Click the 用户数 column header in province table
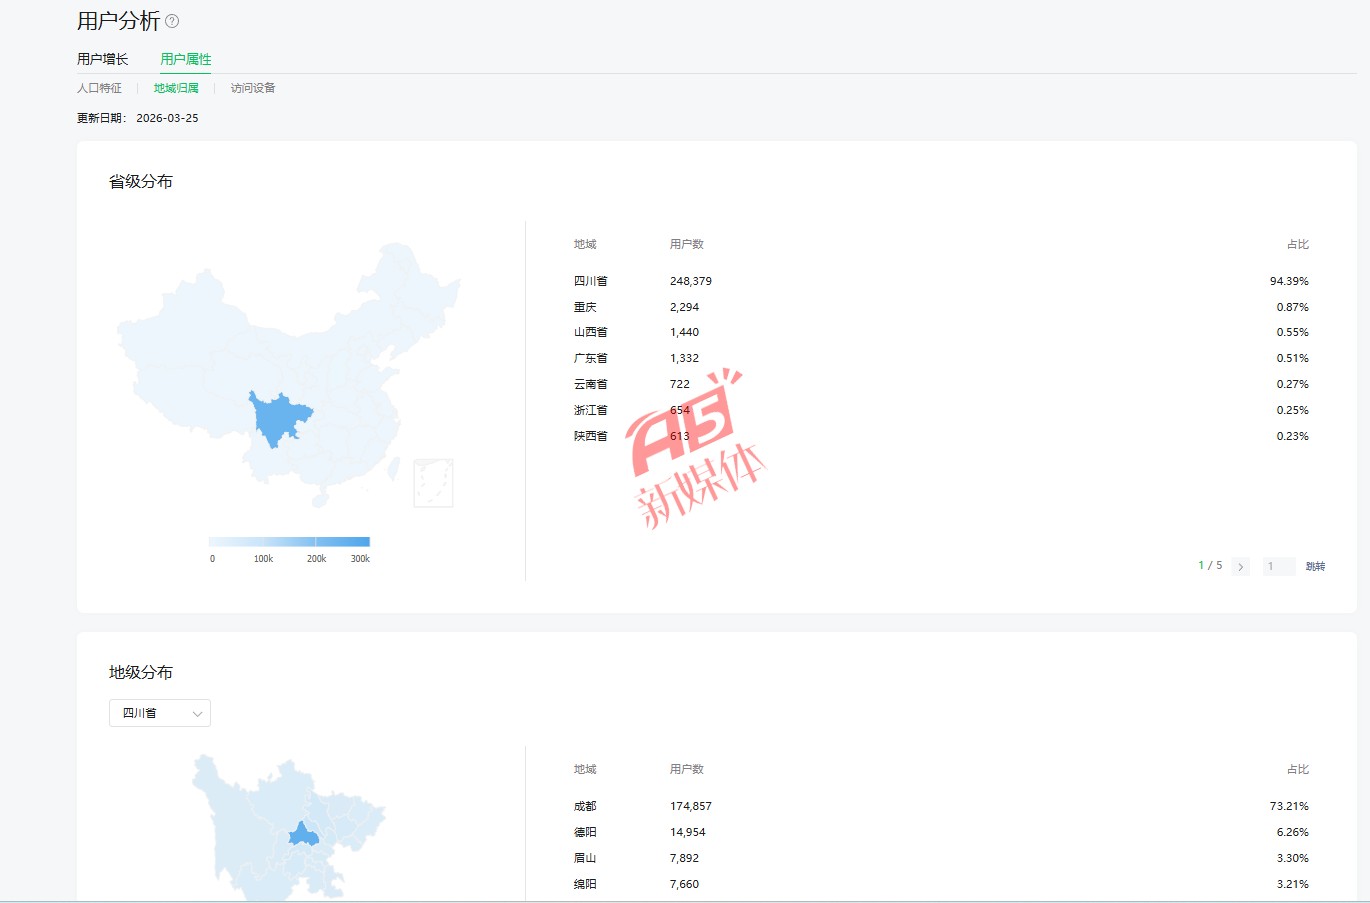 (x=687, y=244)
